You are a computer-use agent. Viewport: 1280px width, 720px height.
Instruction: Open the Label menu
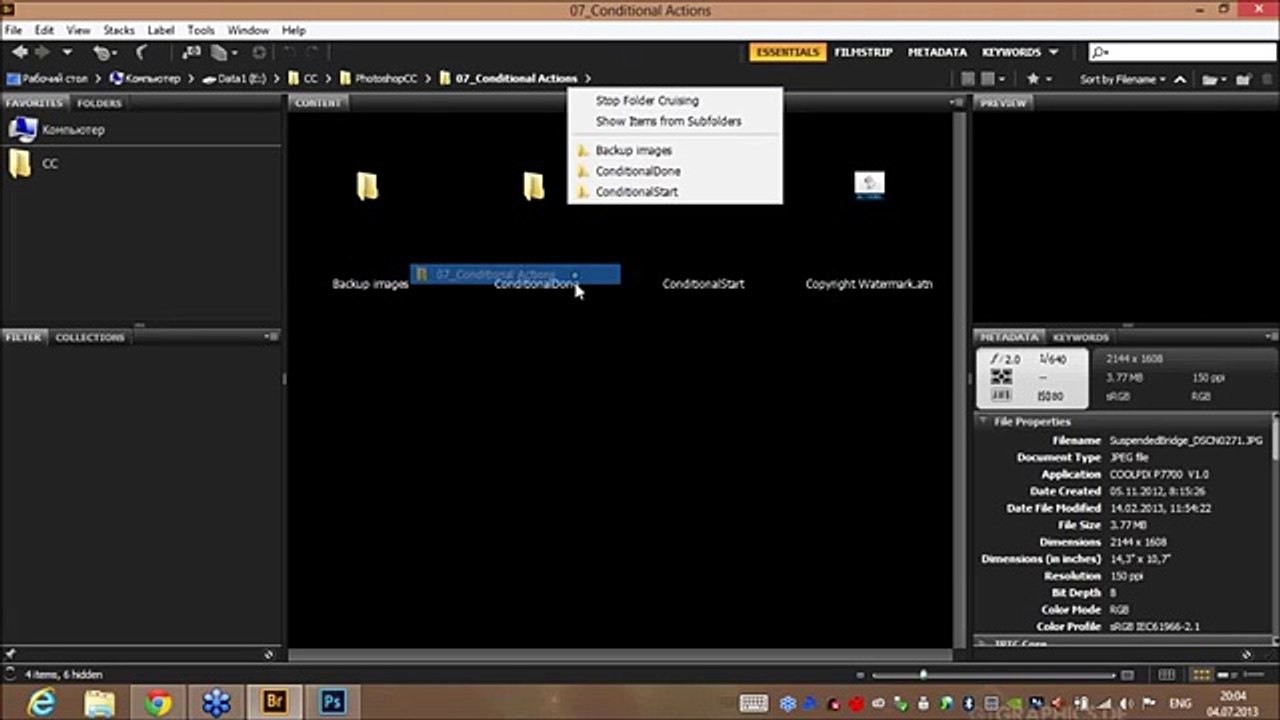click(x=161, y=30)
